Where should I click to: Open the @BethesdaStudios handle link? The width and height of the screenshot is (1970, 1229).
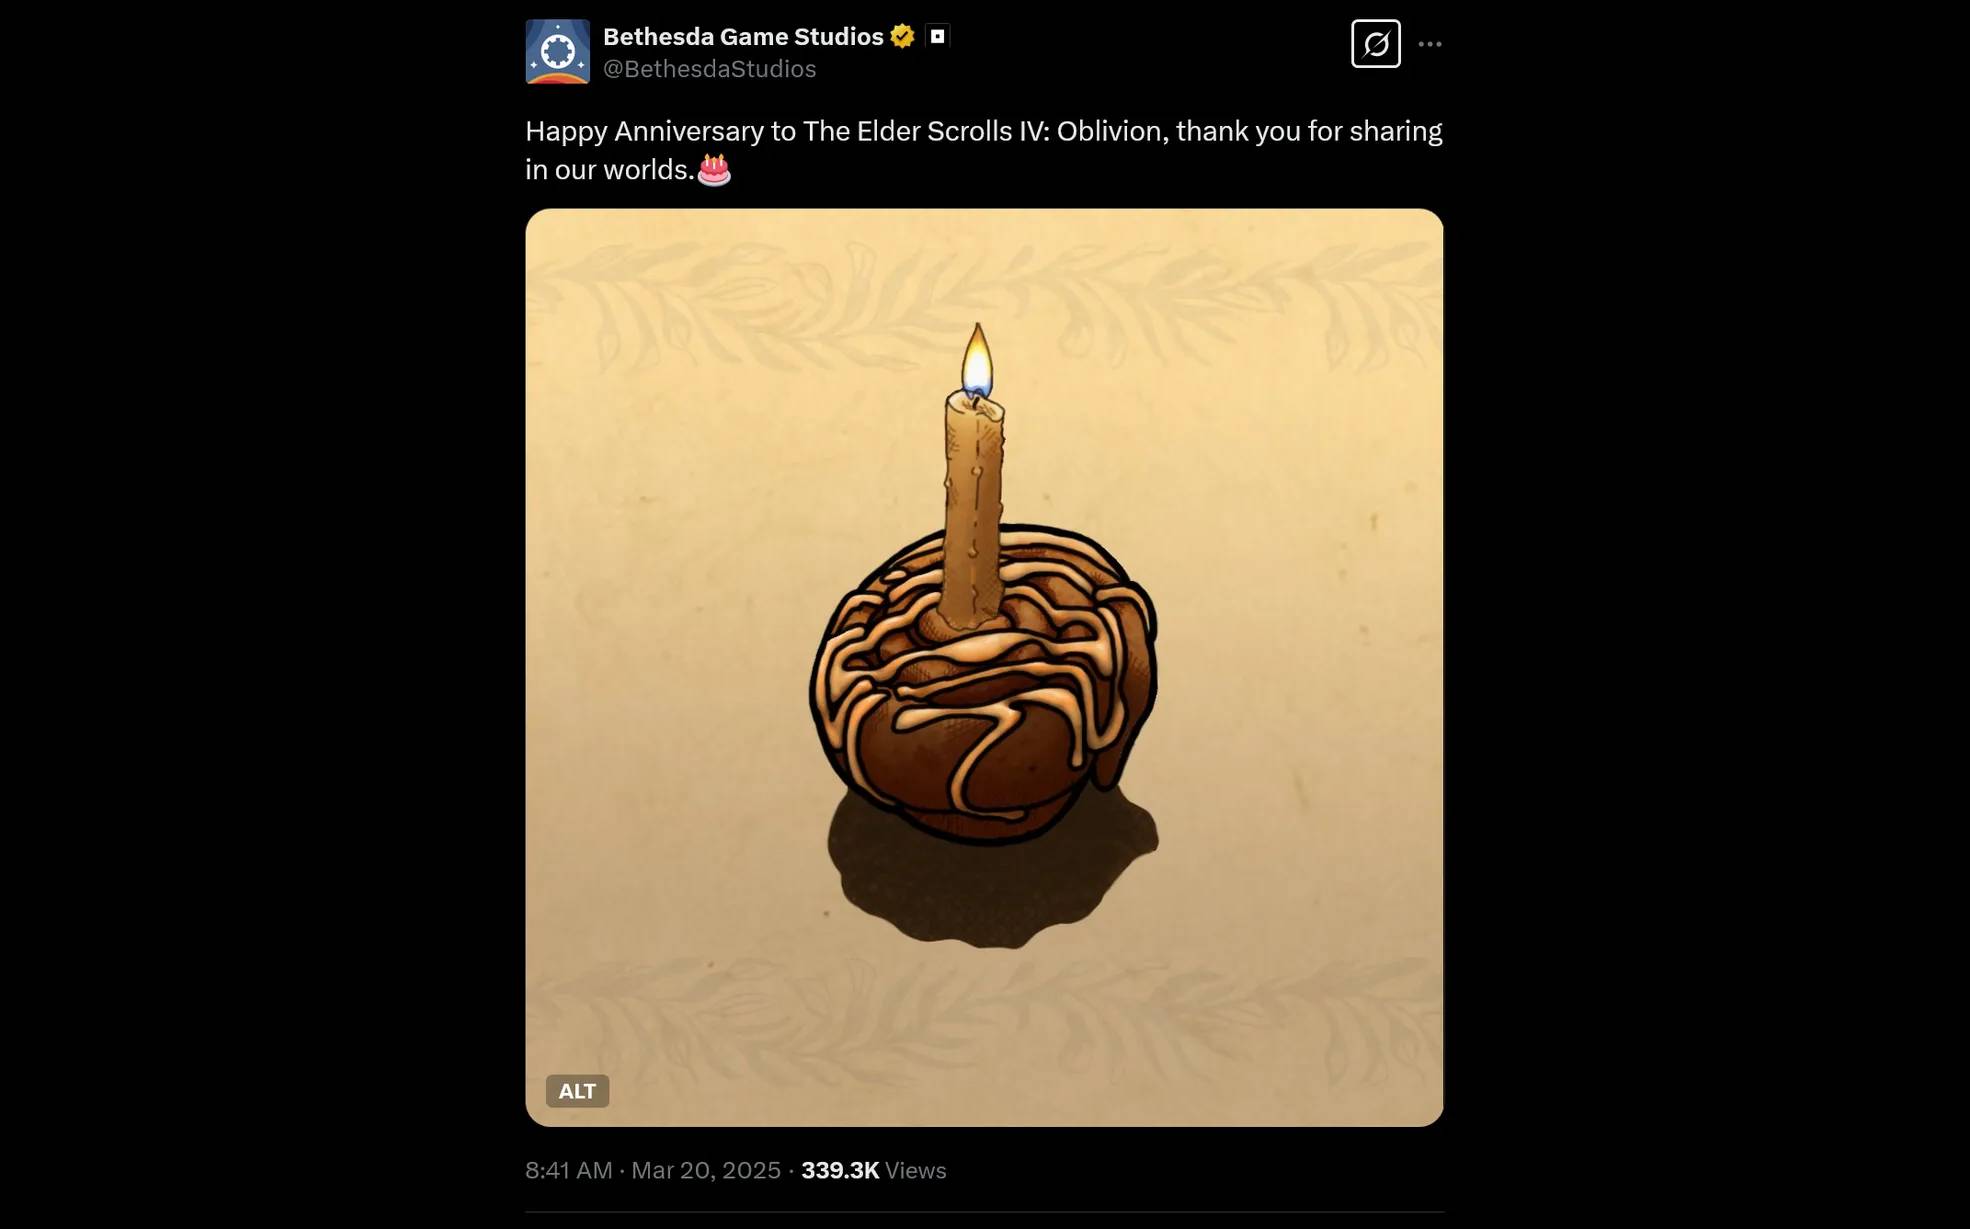tap(709, 69)
